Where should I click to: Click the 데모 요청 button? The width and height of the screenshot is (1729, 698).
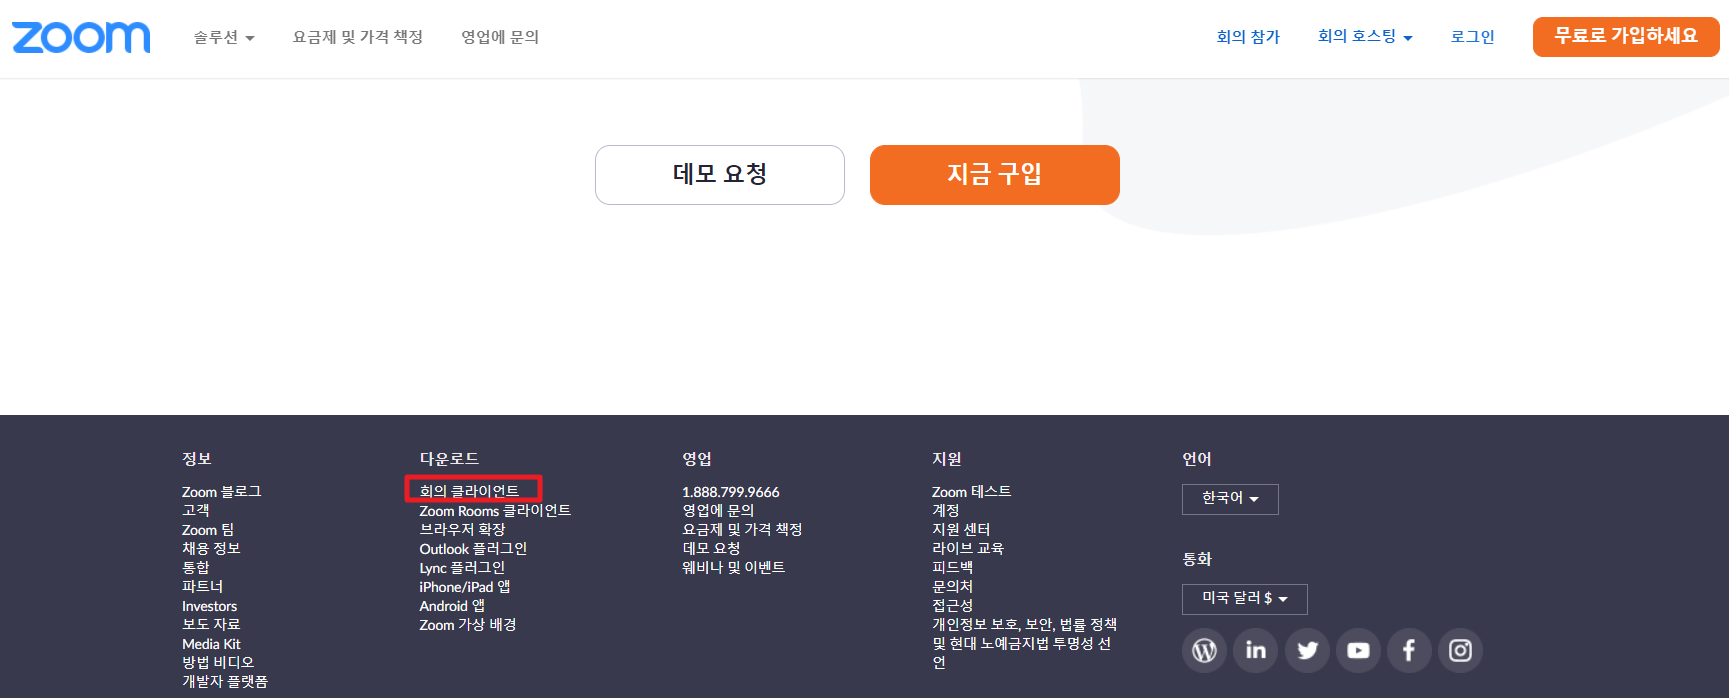720,175
